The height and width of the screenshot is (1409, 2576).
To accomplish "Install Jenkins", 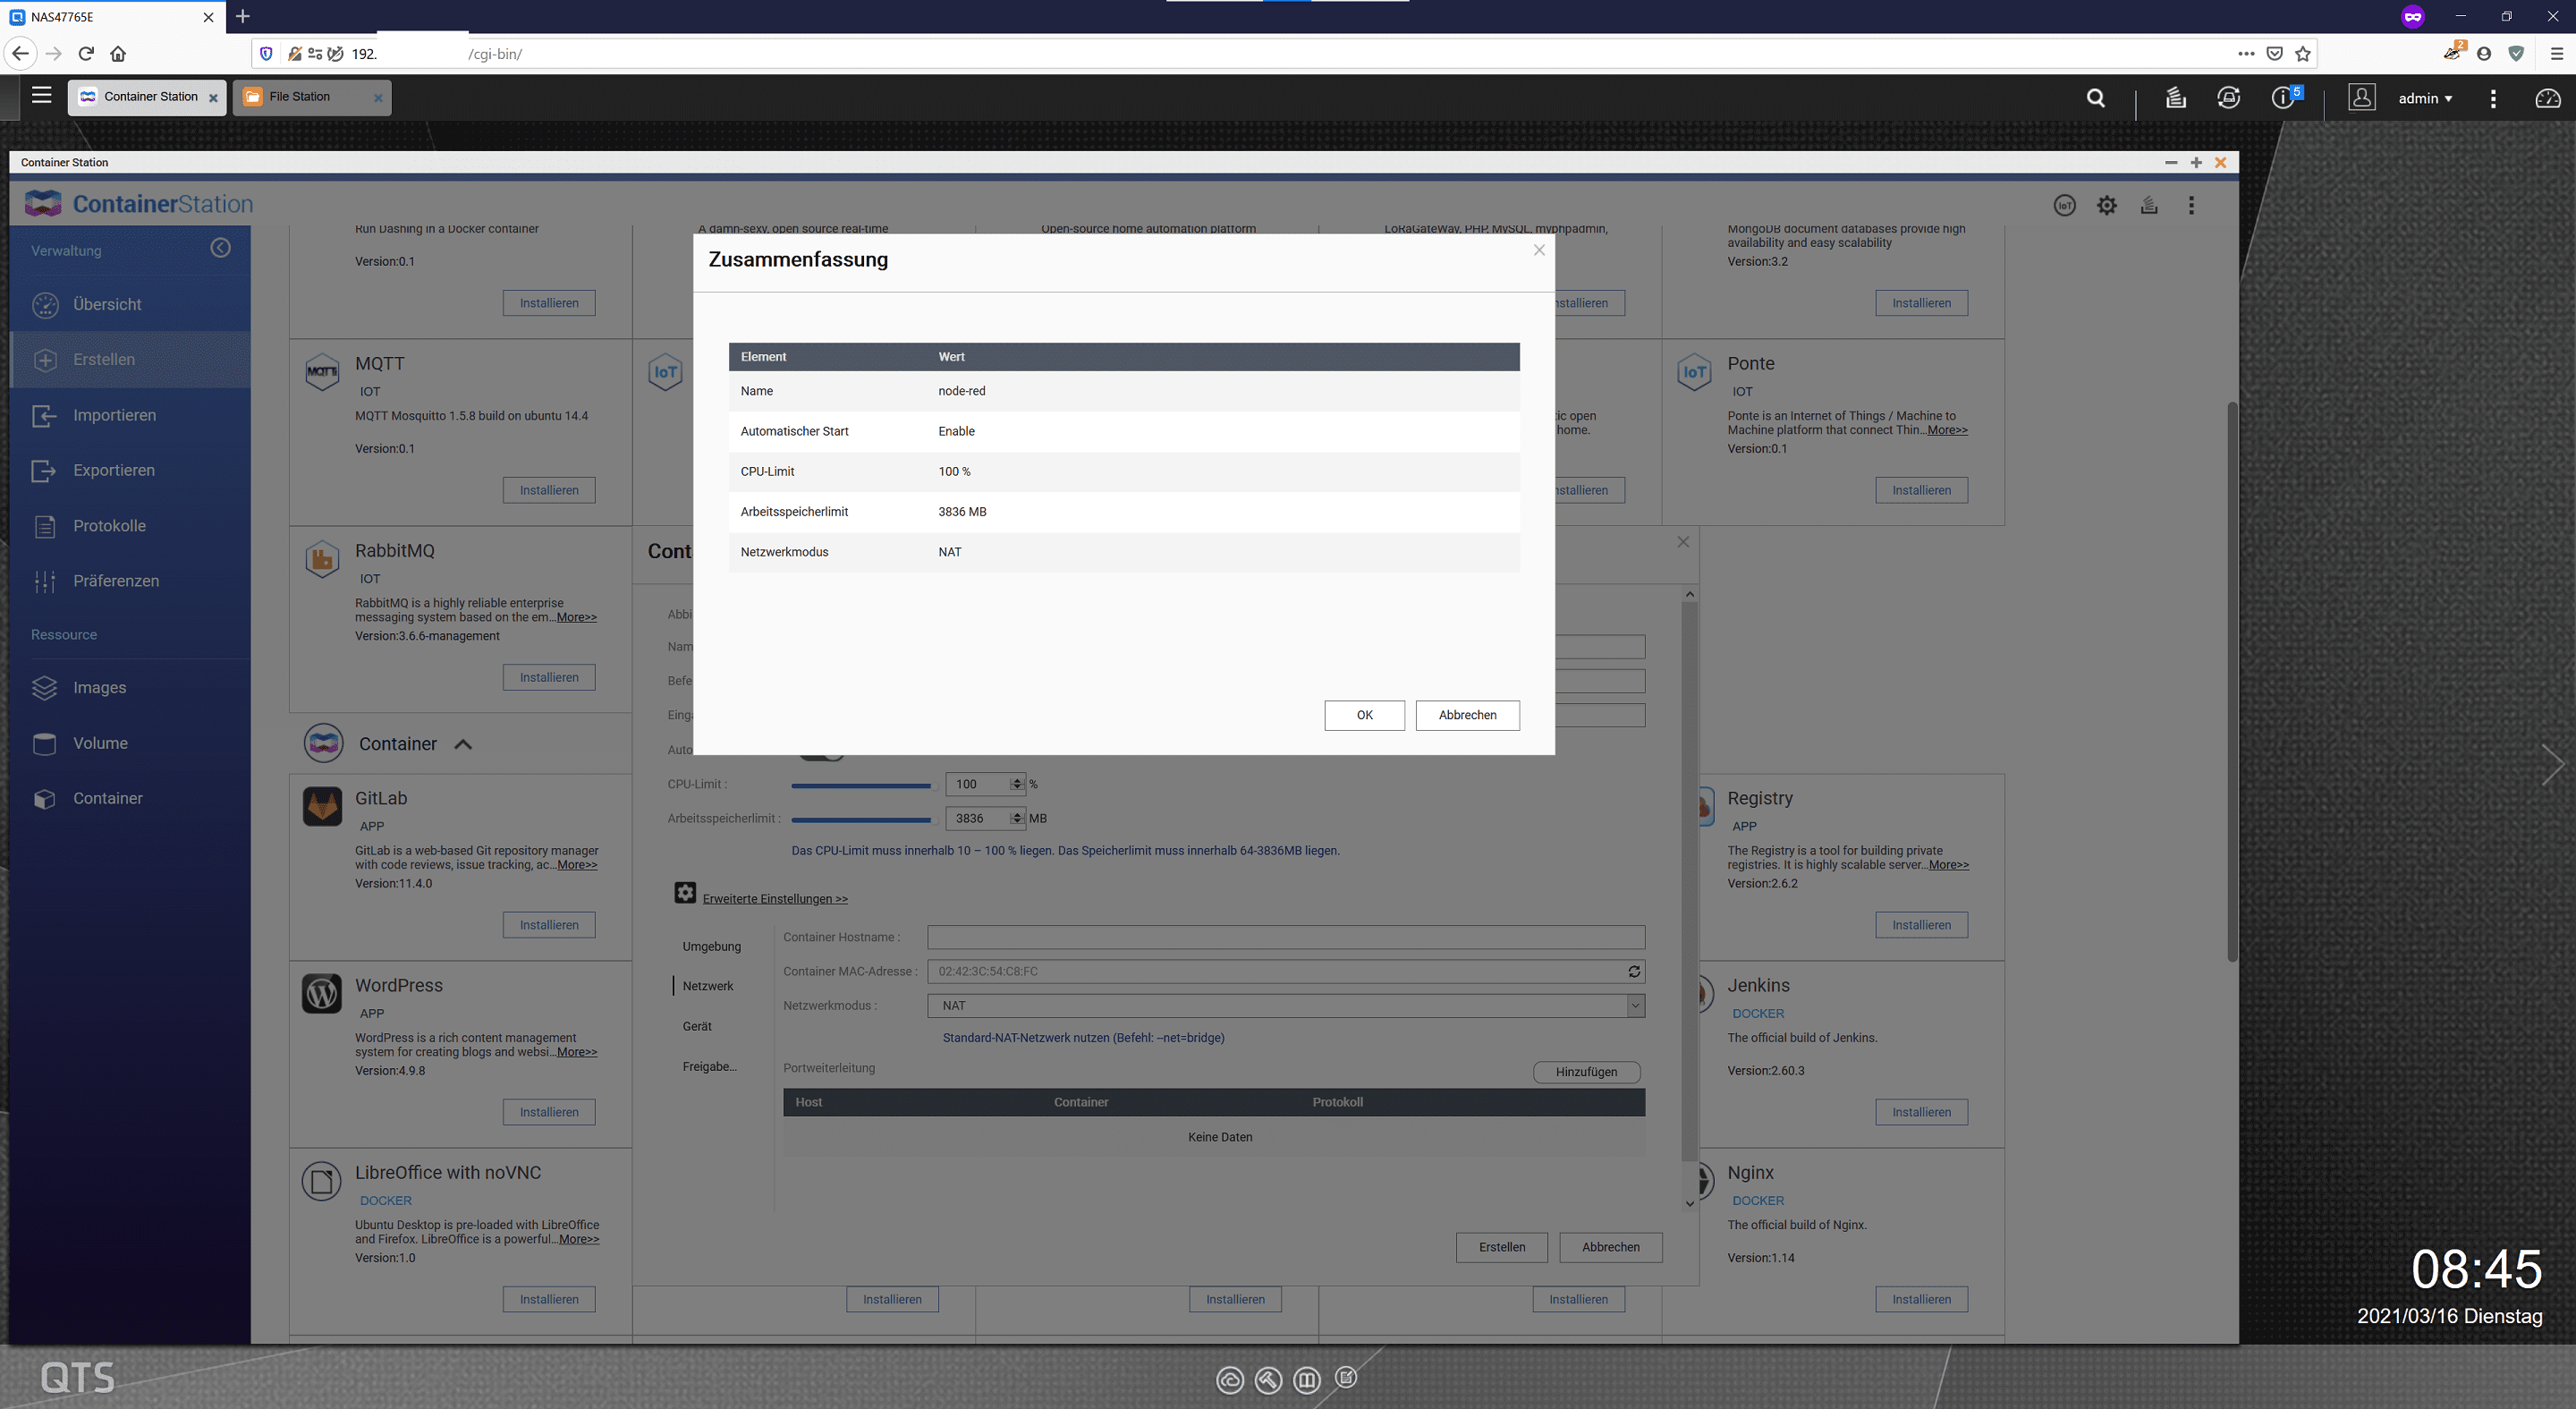I will pos(1921,1112).
